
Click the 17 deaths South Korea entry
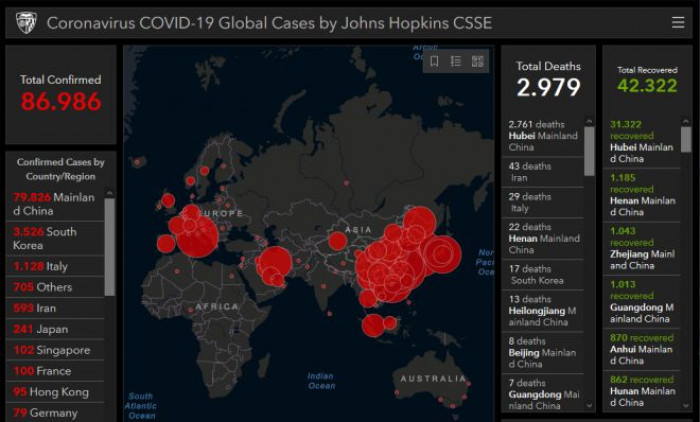(x=543, y=275)
